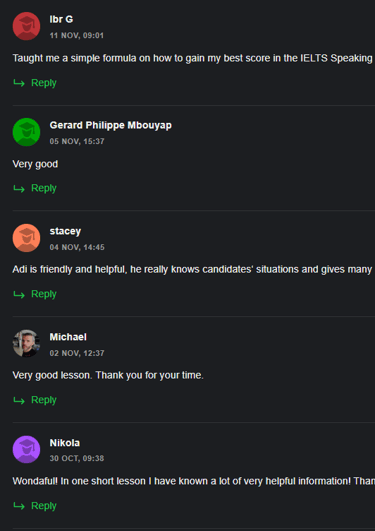
Task: Select the username Gerard Philippe Mbouyap
Action: (110, 126)
